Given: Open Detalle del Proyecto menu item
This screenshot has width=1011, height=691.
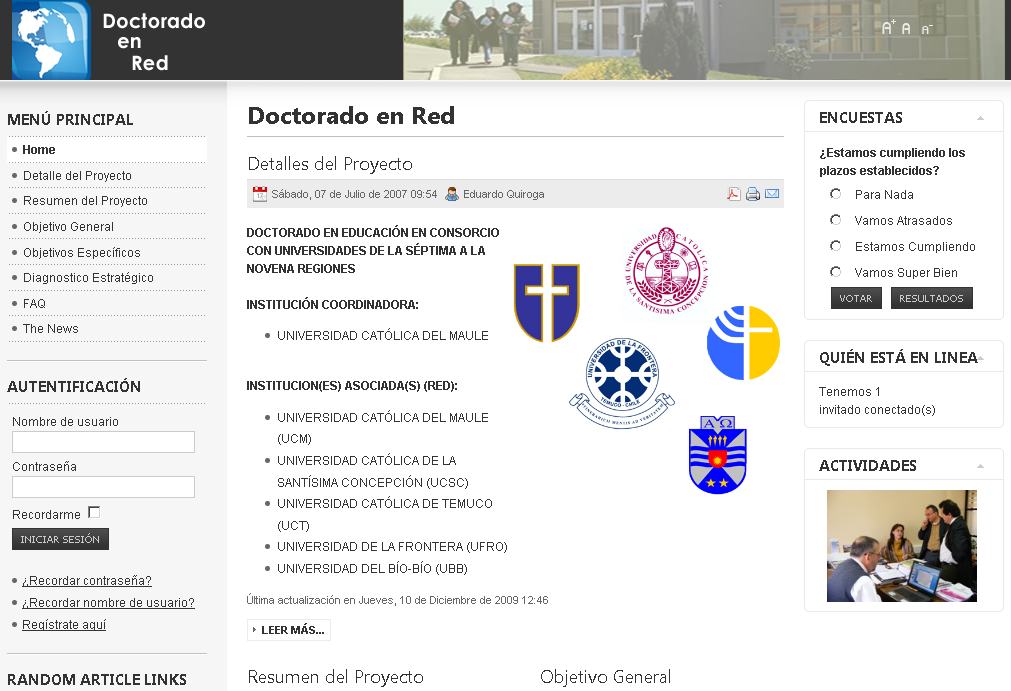Looking at the screenshot, I should 107,175.
